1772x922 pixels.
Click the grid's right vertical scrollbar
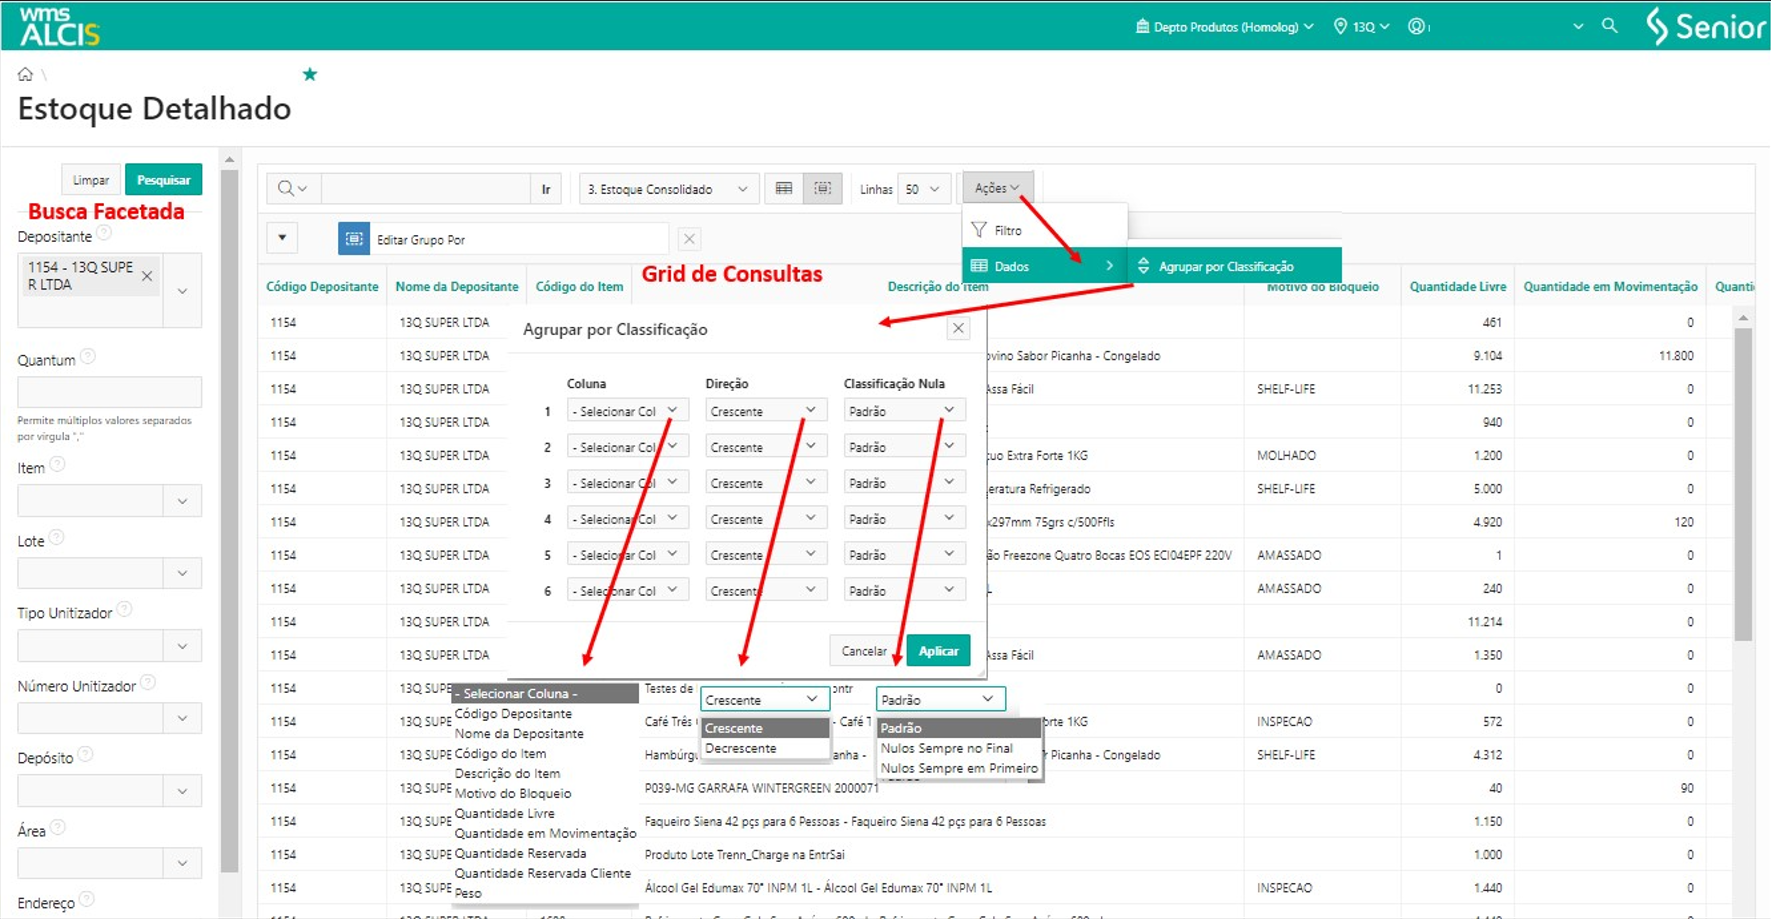pyautogui.click(x=1743, y=484)
